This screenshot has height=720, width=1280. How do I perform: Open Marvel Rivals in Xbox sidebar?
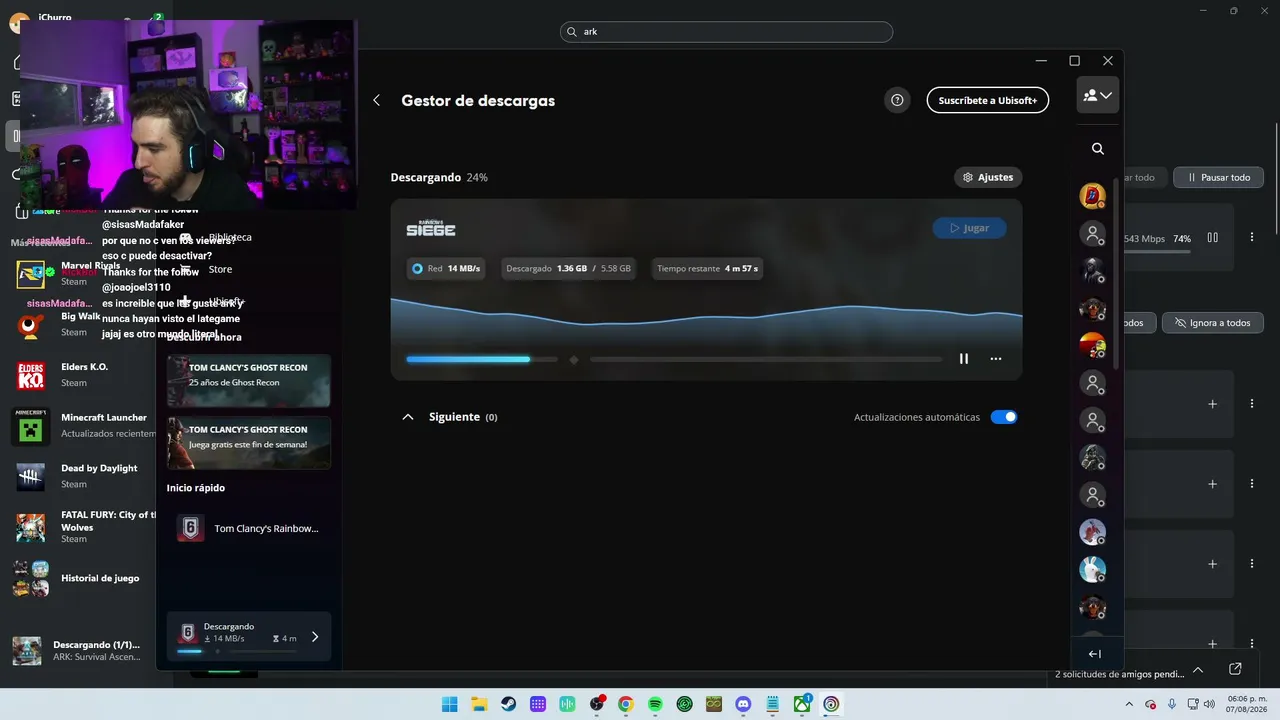coord(85,273)
